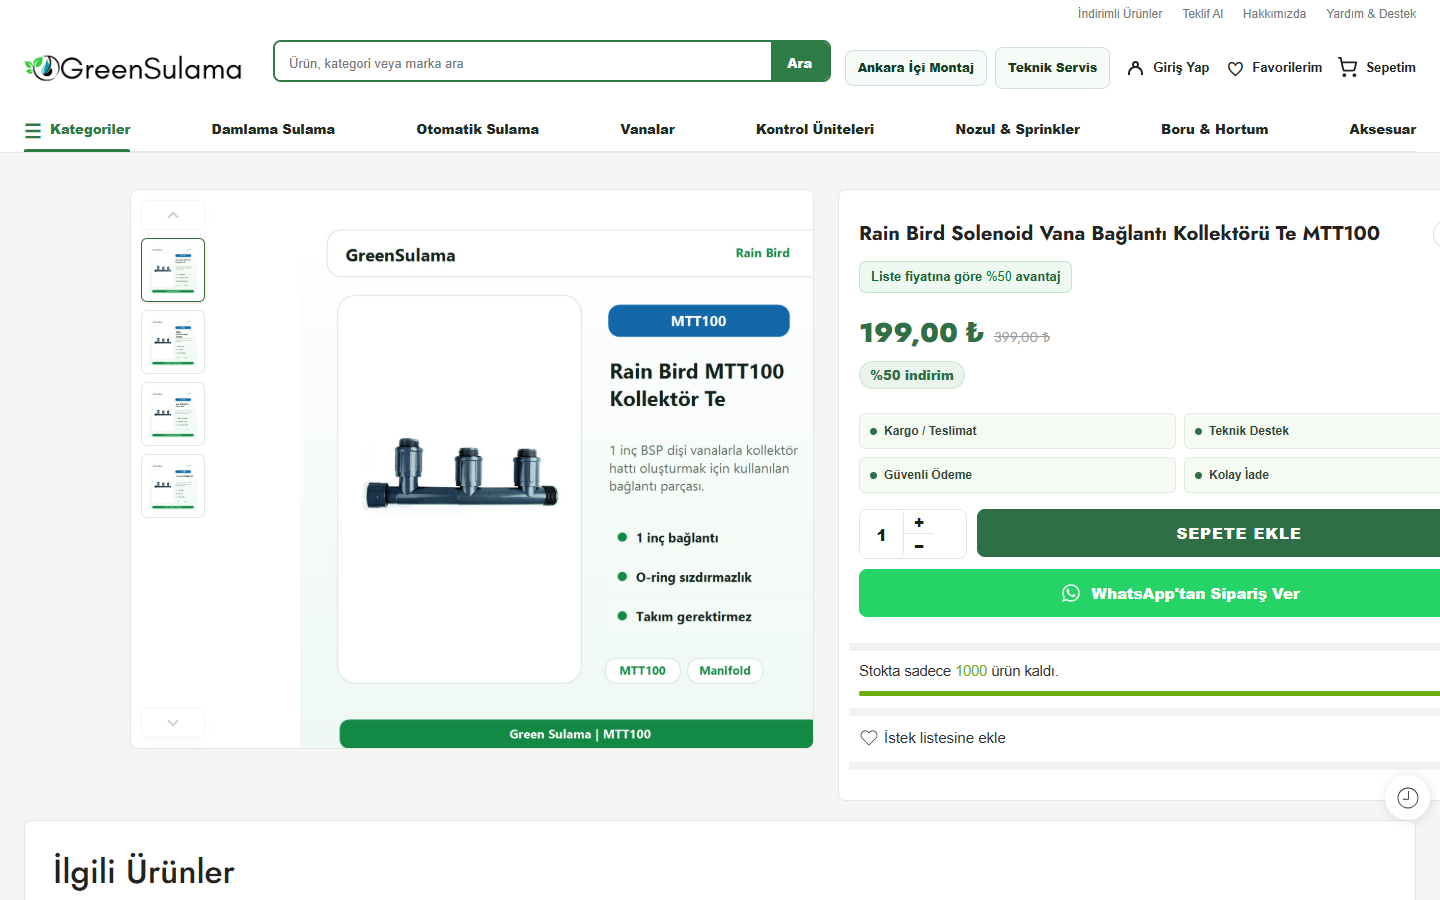
Task: Click the Favorilerim link text
Action: click(1287, 68)
